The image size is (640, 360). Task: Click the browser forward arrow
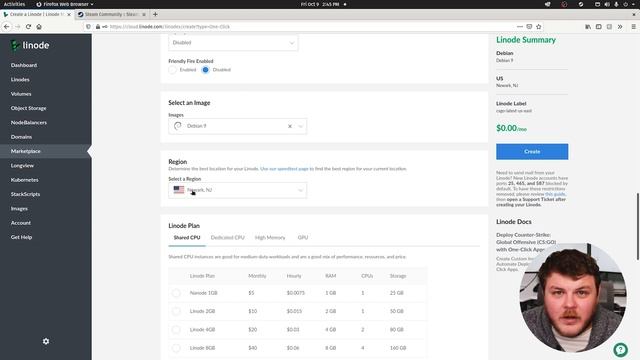click(18, 27)
